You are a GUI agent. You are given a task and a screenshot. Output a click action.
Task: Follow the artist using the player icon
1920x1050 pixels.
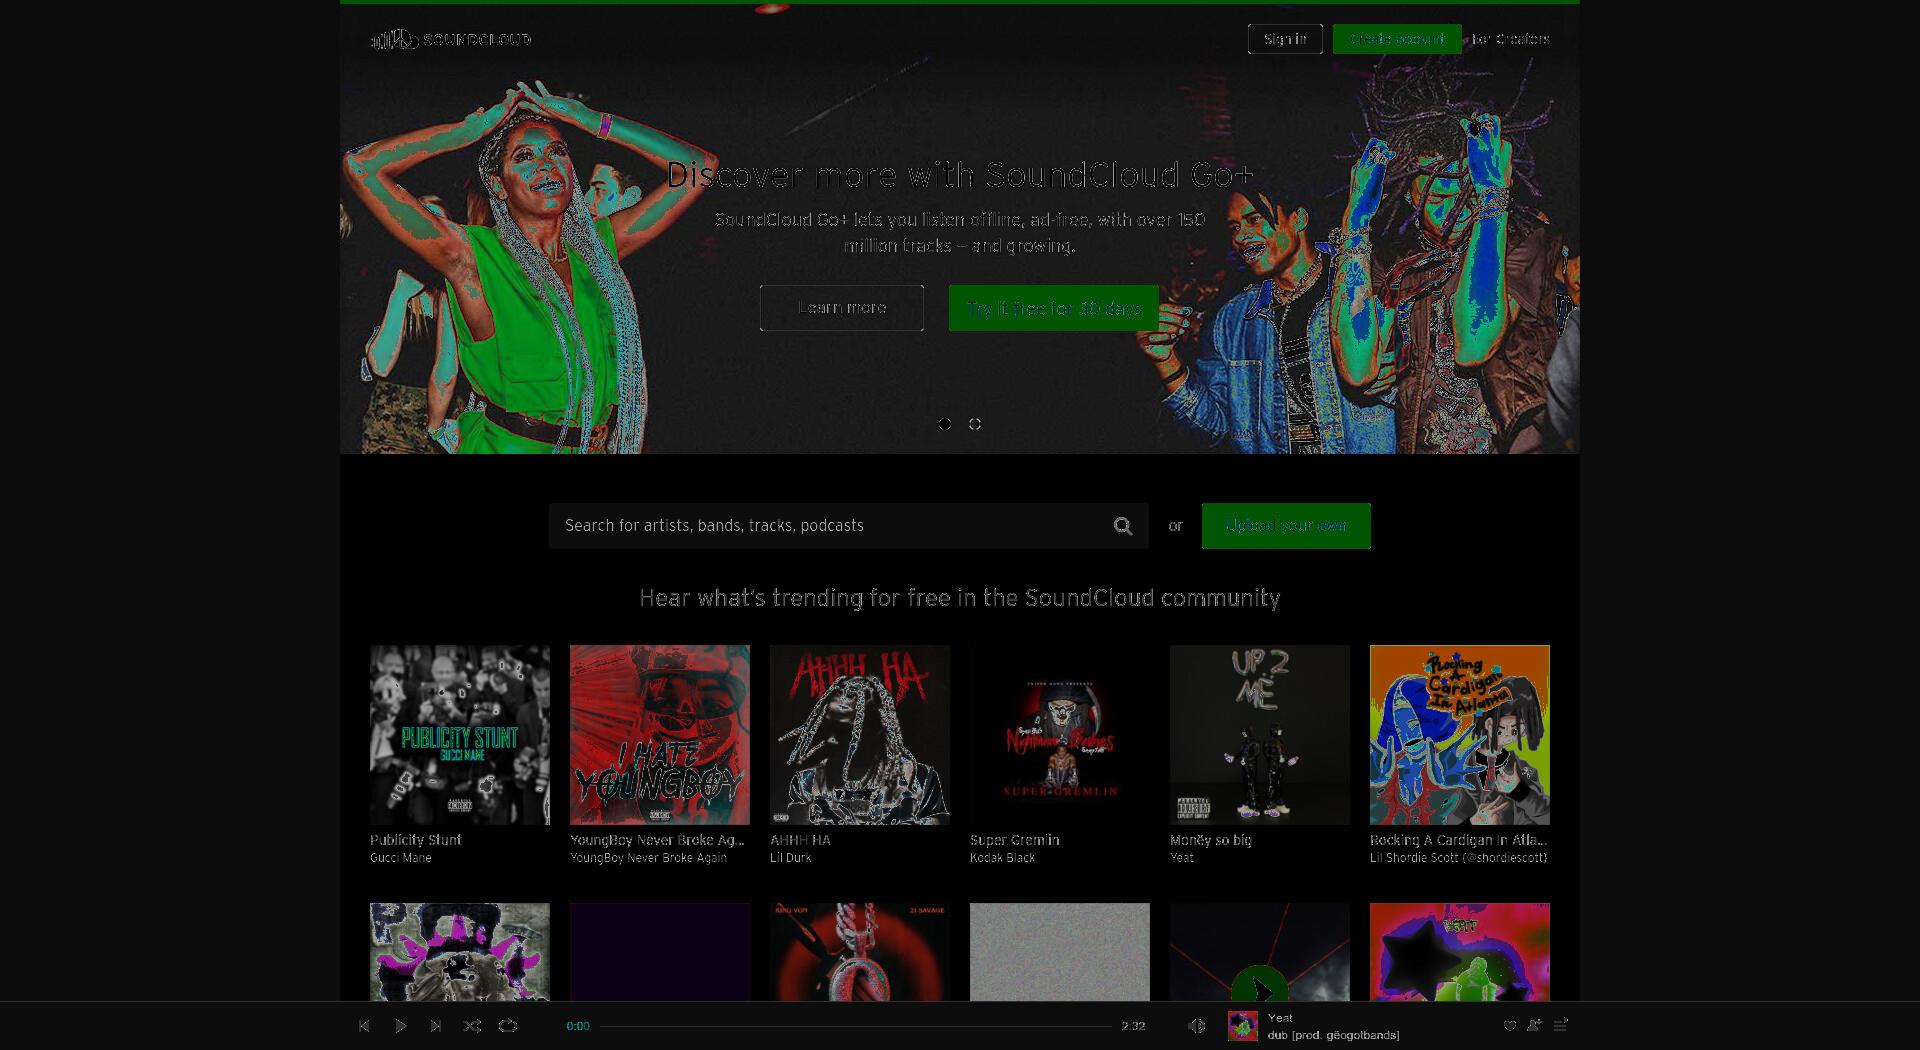[1534, 1025]
